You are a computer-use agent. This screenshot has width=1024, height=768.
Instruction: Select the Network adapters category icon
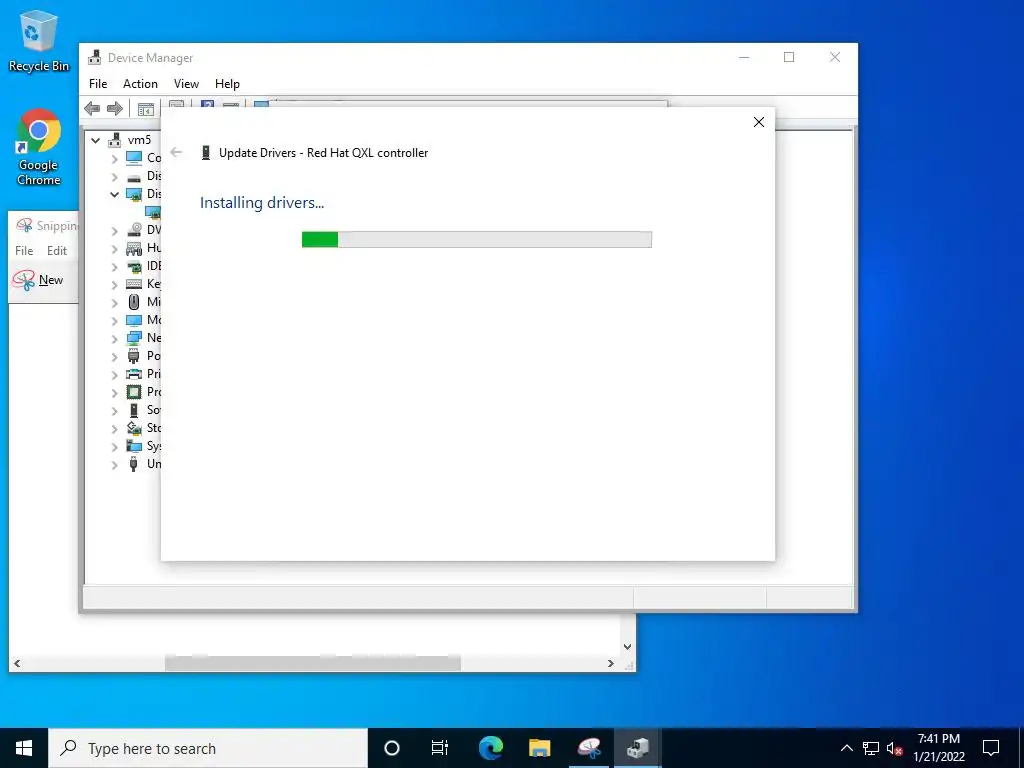(134, 338)
